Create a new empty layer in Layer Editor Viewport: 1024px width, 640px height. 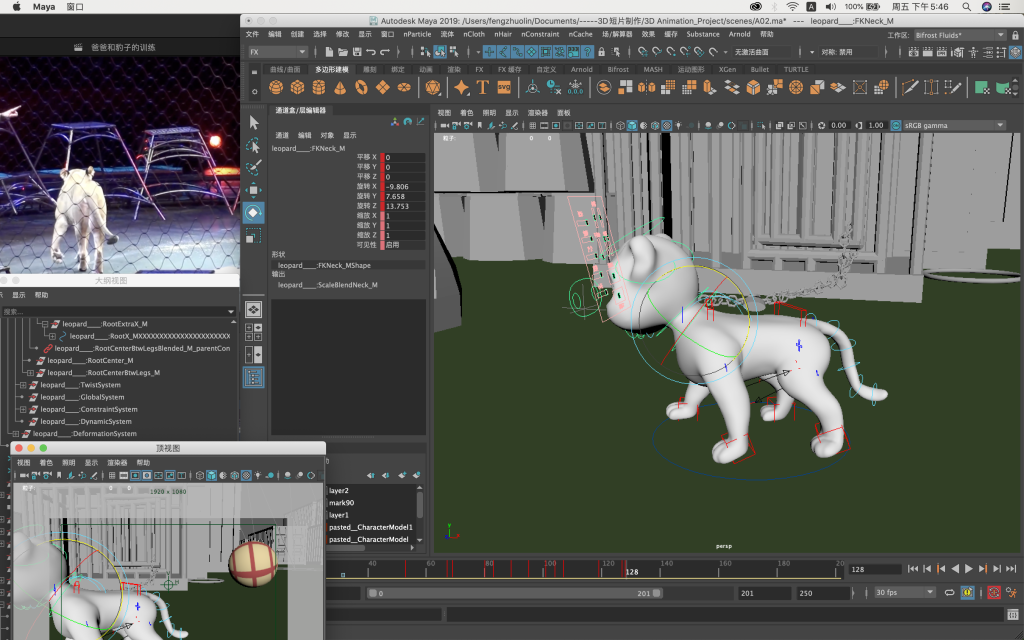point(402,475)
